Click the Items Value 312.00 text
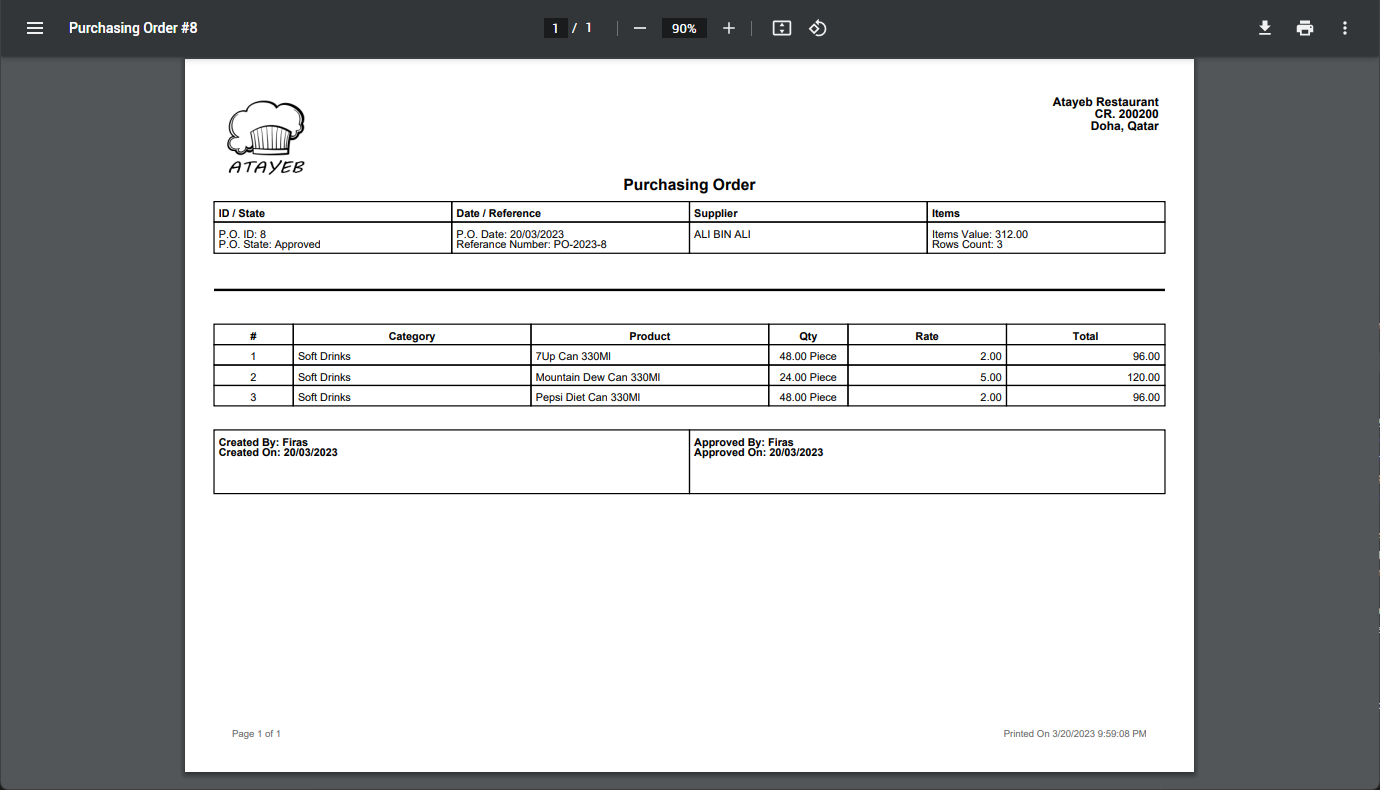This screenshot has height=790, width=1380. click(979, 234)
